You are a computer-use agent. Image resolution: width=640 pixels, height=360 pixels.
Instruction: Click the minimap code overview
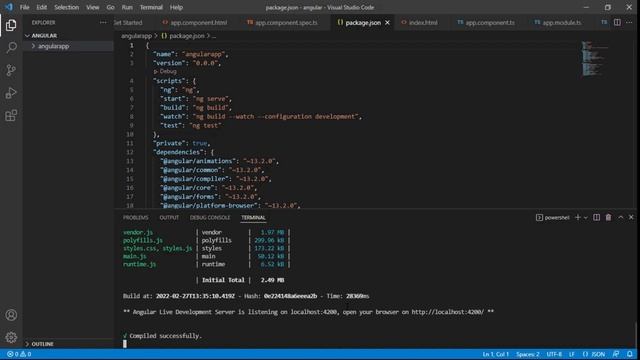[x=594, y=58]
